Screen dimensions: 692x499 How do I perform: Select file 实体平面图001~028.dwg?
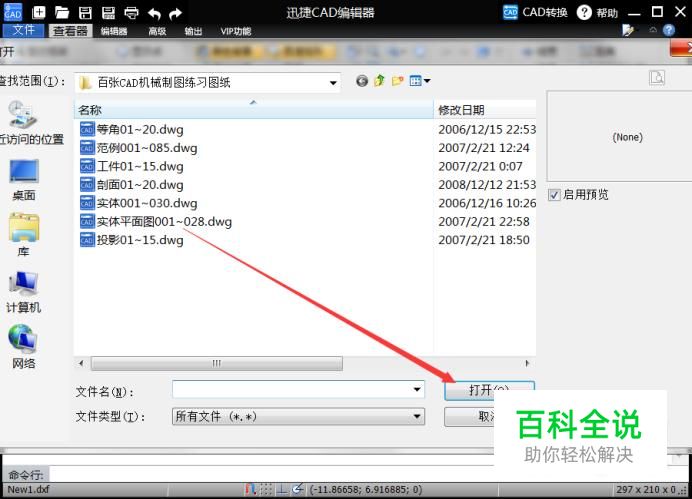[156, 221]
